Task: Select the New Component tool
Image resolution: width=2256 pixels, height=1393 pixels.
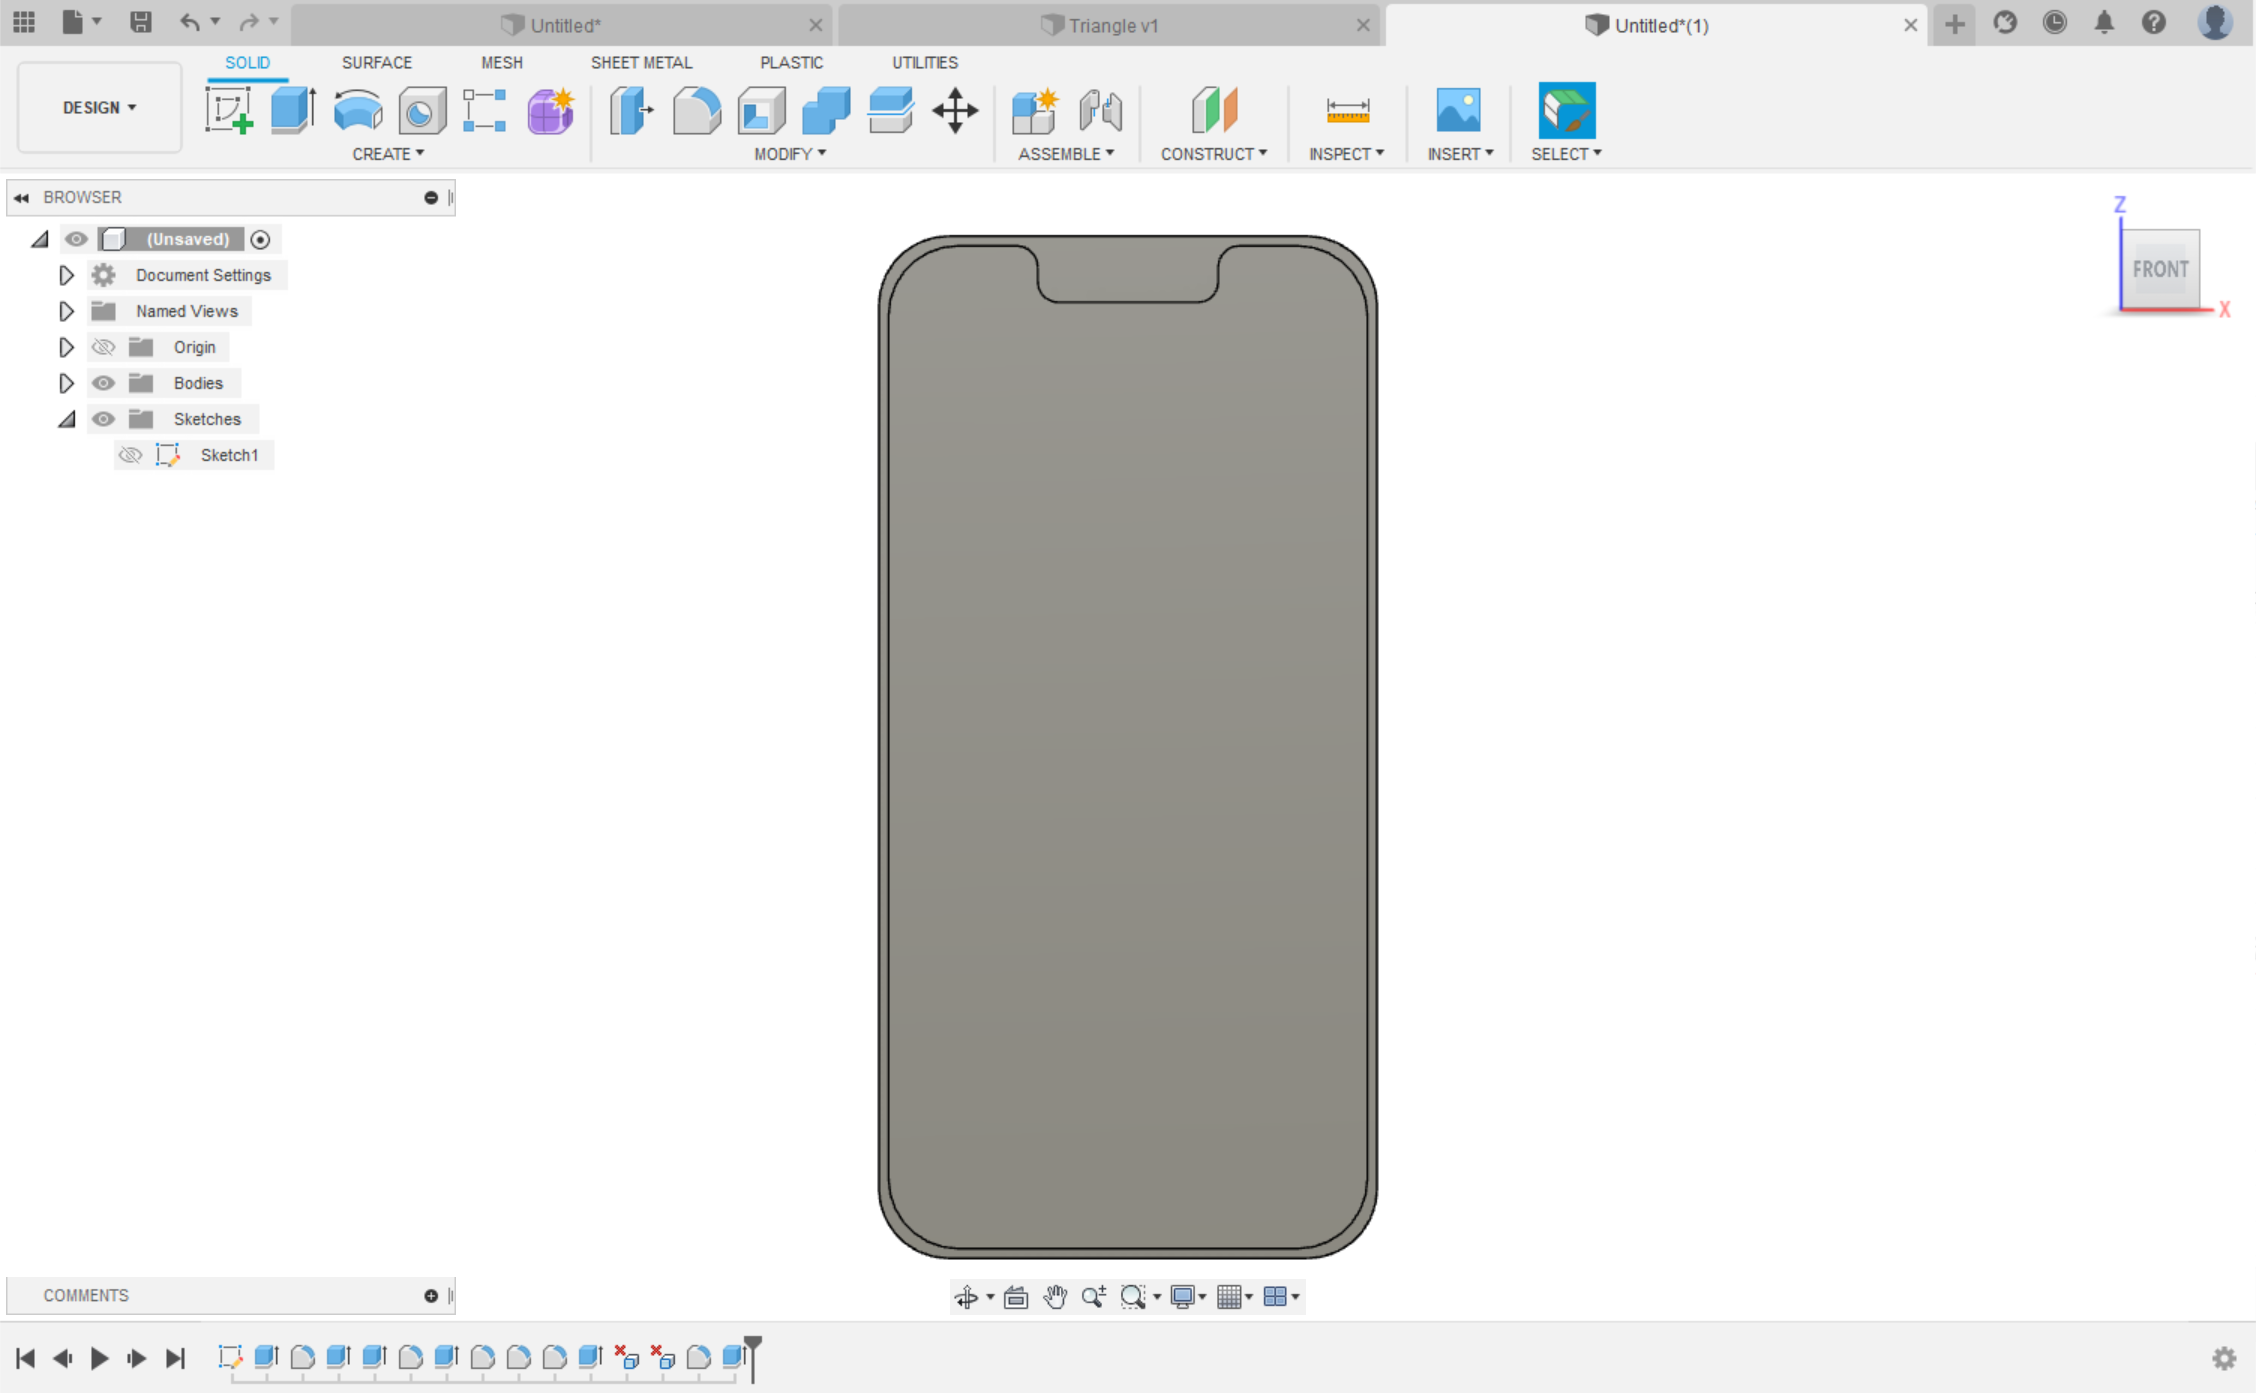Action: click(x=1035, y=110)
